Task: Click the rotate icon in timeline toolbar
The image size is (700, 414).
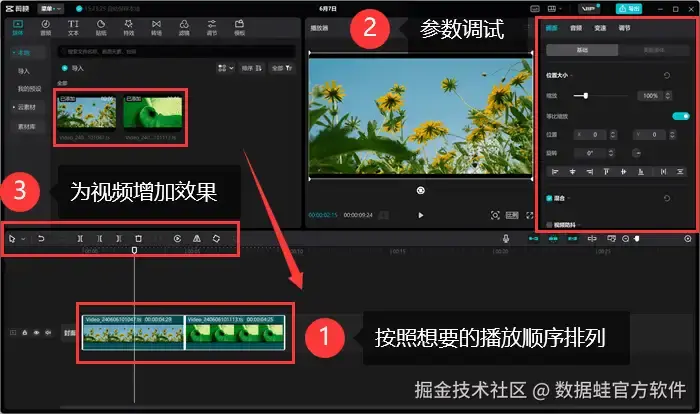Action: tap(217, 239)
